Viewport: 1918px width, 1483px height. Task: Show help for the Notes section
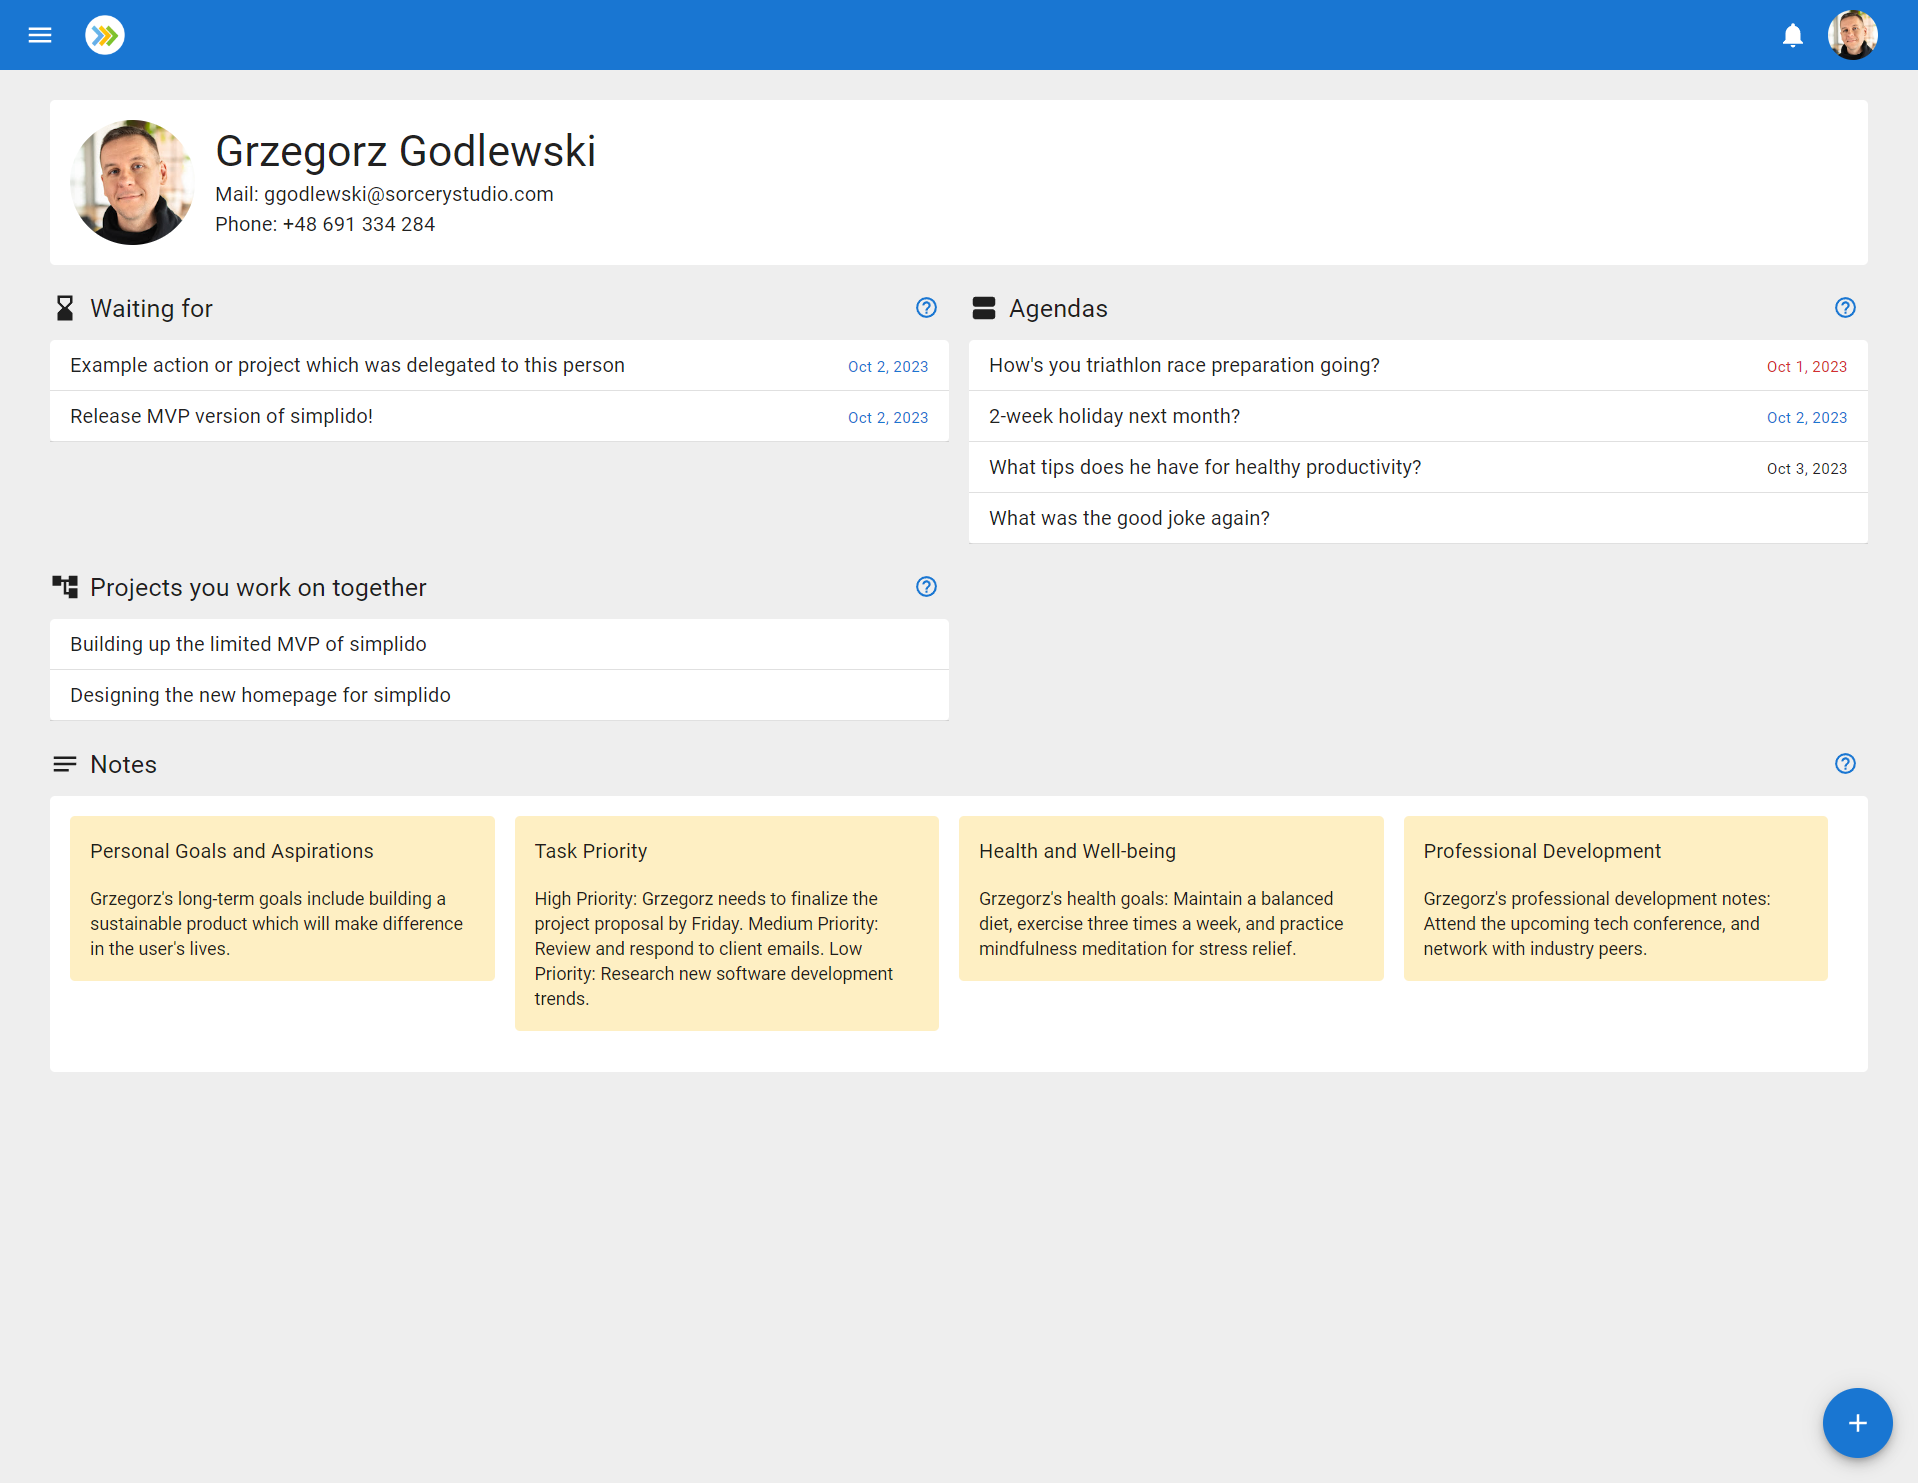click(x=1845, y=764)
